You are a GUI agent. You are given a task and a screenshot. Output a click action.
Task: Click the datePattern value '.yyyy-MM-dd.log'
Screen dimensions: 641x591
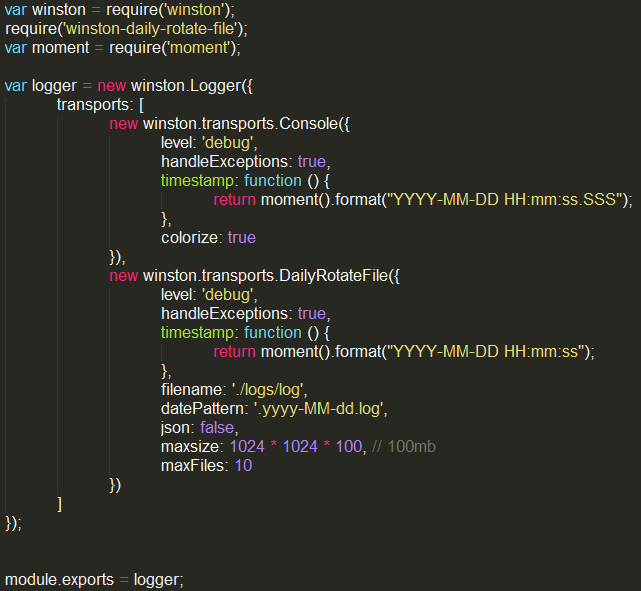pos(318,408)
